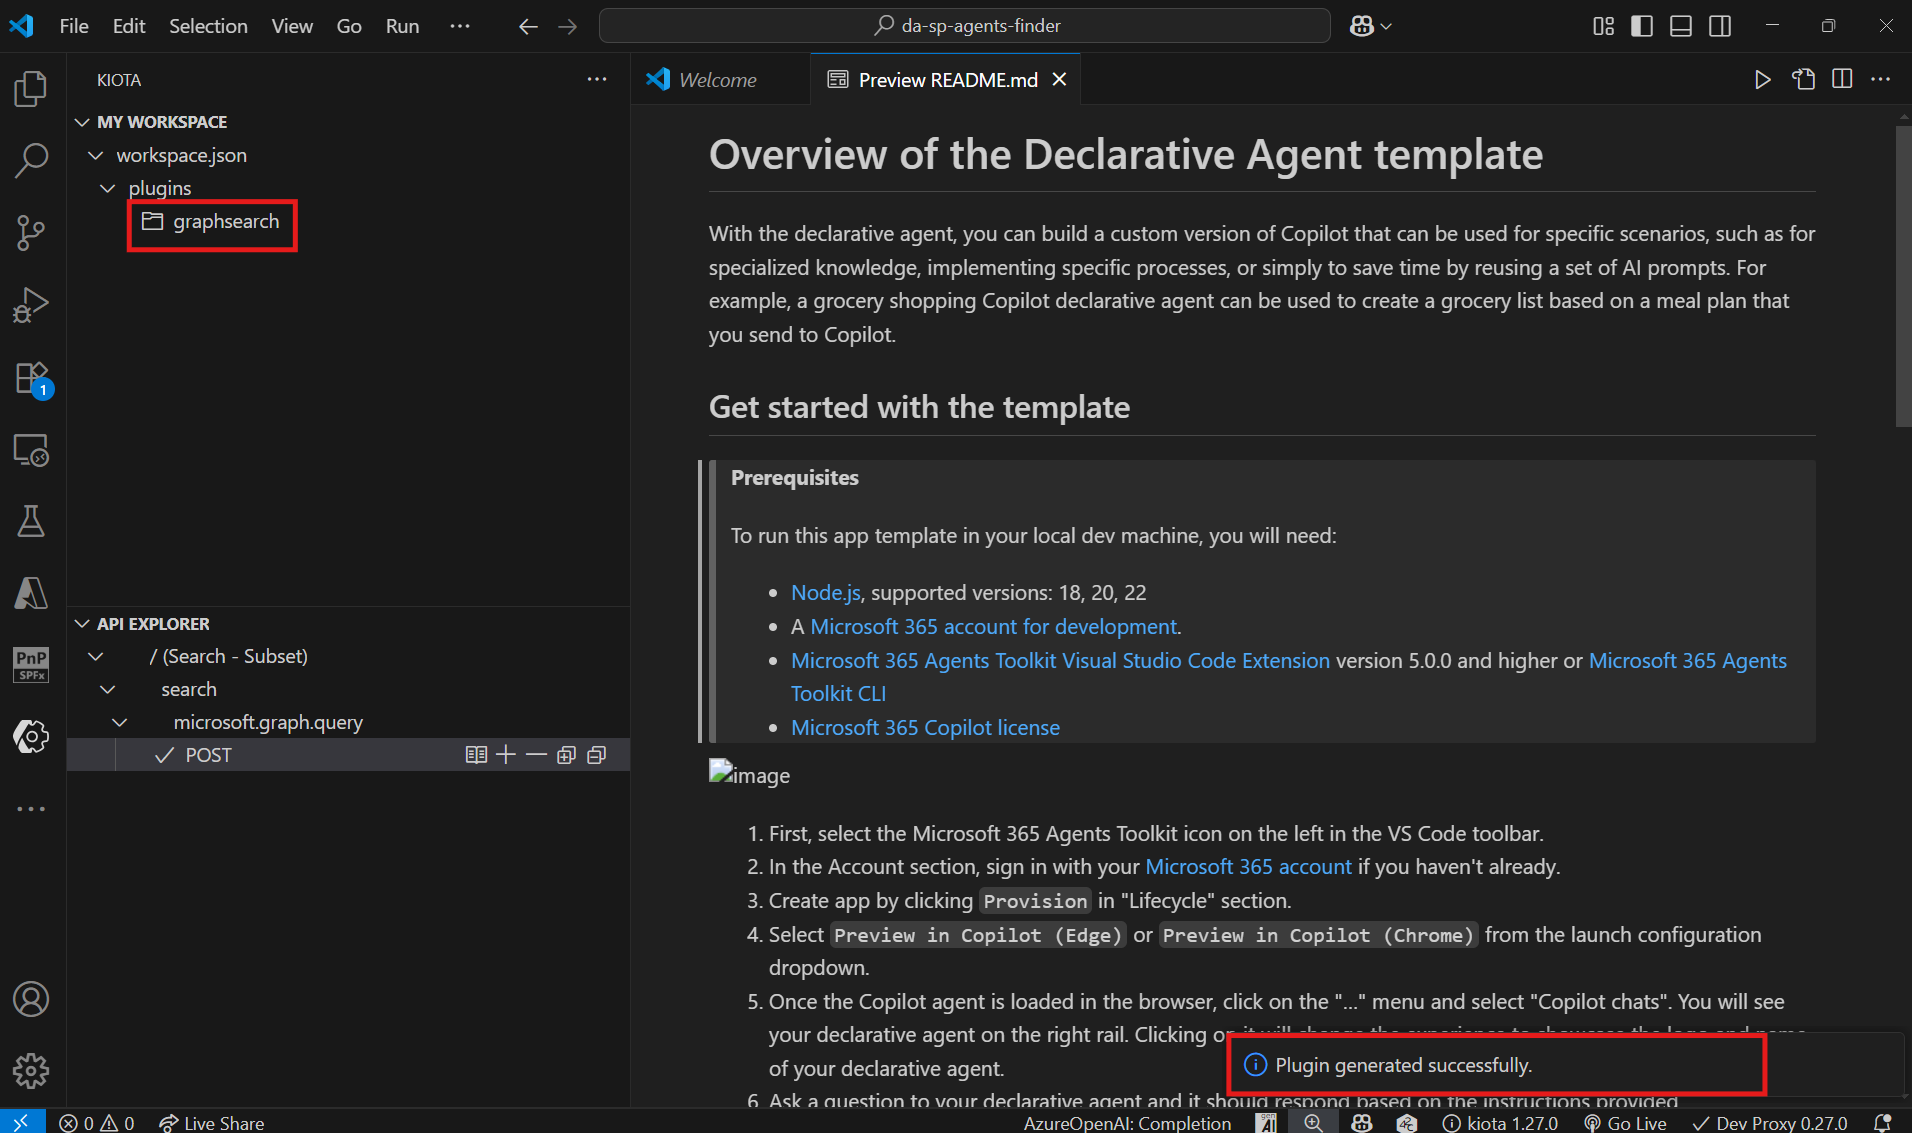
Task: Remove all endpoints under POST row
Action: (597, 755)
